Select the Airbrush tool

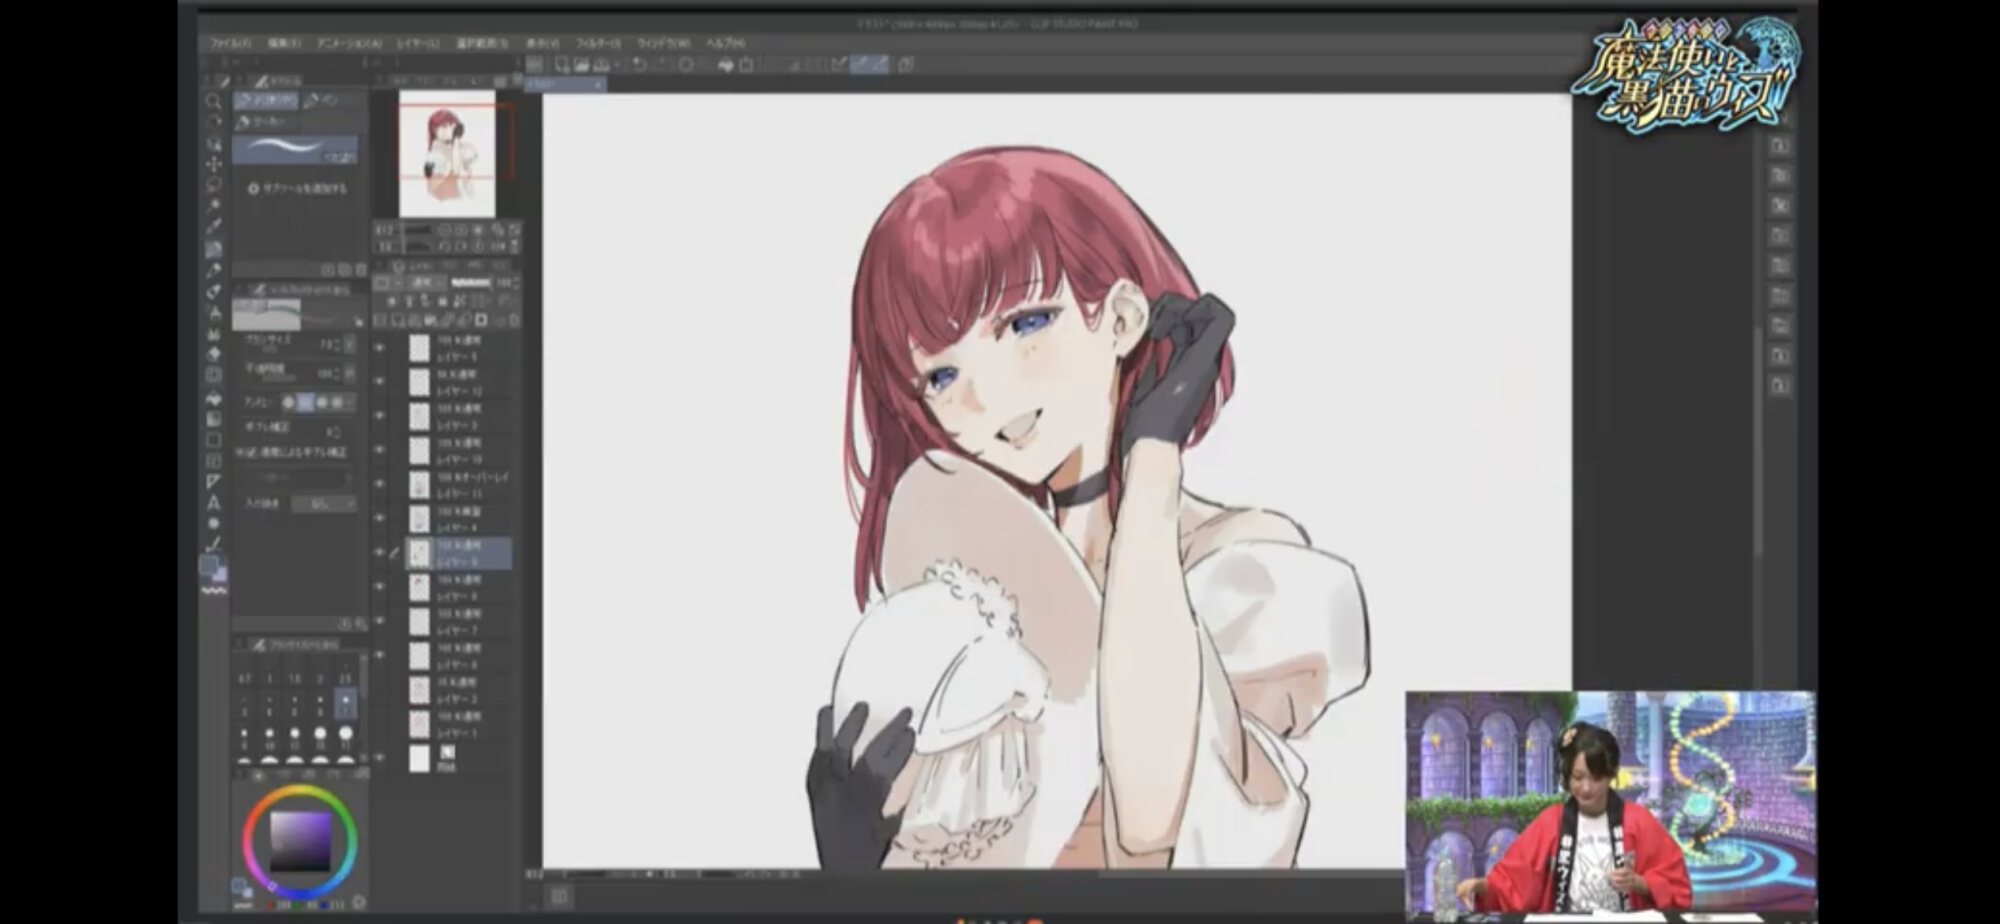click(213, 312)
